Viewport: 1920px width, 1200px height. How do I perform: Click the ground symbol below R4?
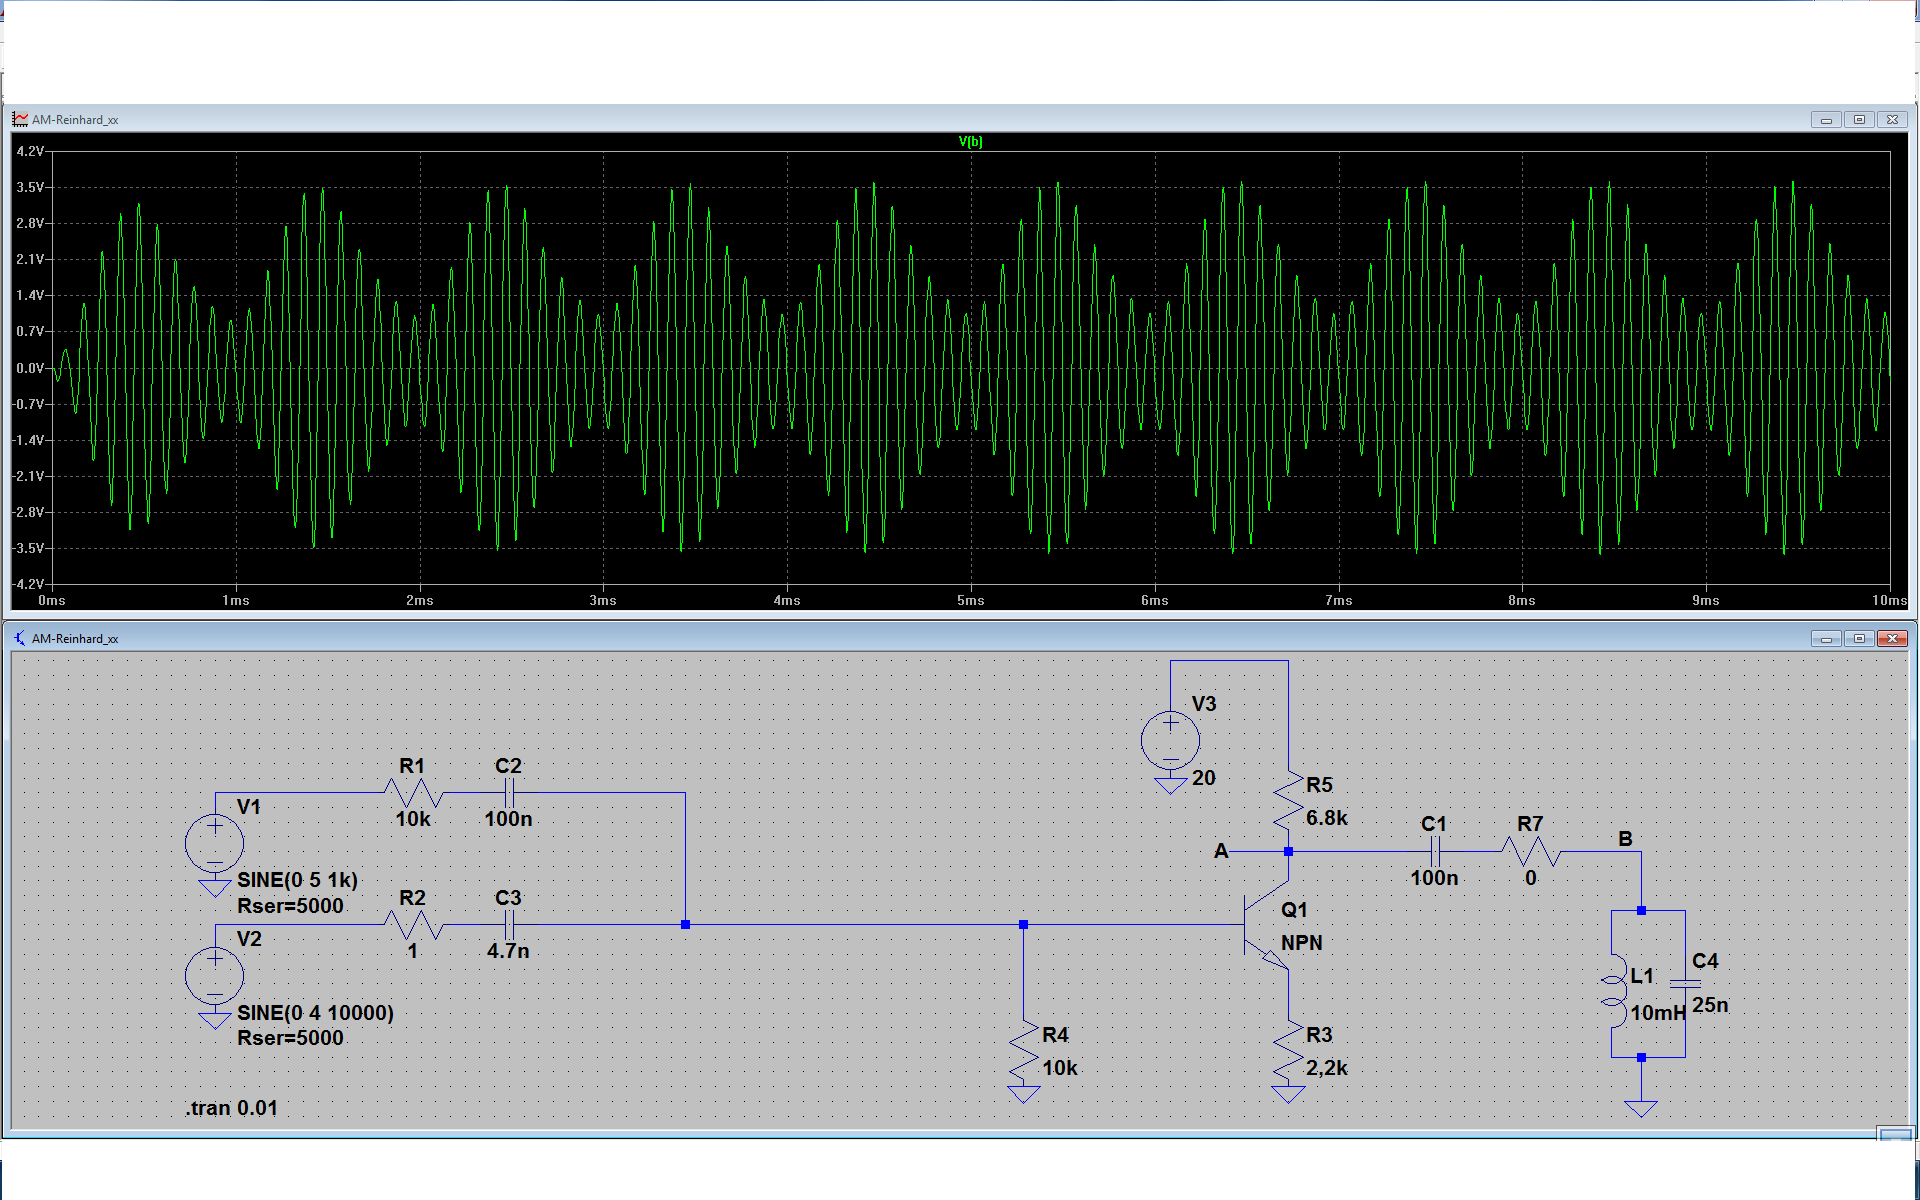[1024, 1094]
